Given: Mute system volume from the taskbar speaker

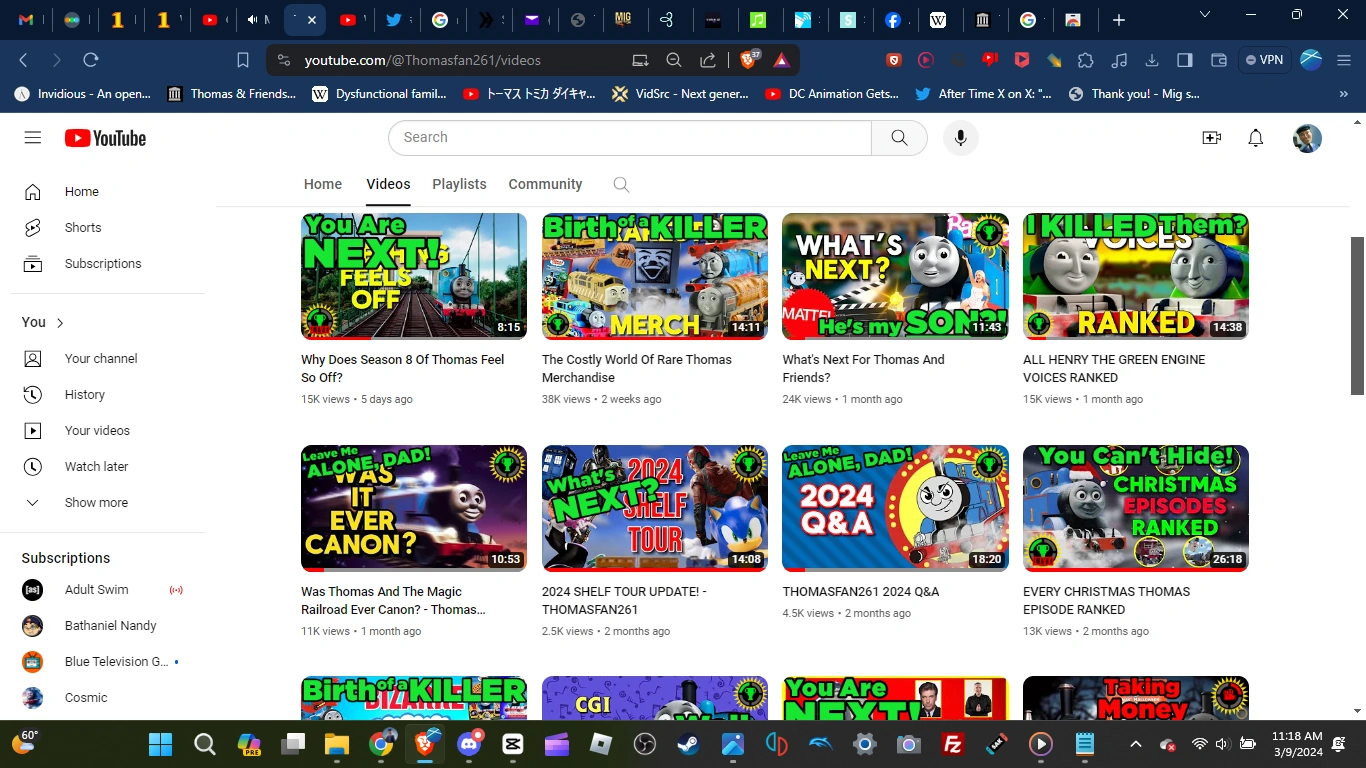Looking at the screenshot, I should (x=1221, y=744).
